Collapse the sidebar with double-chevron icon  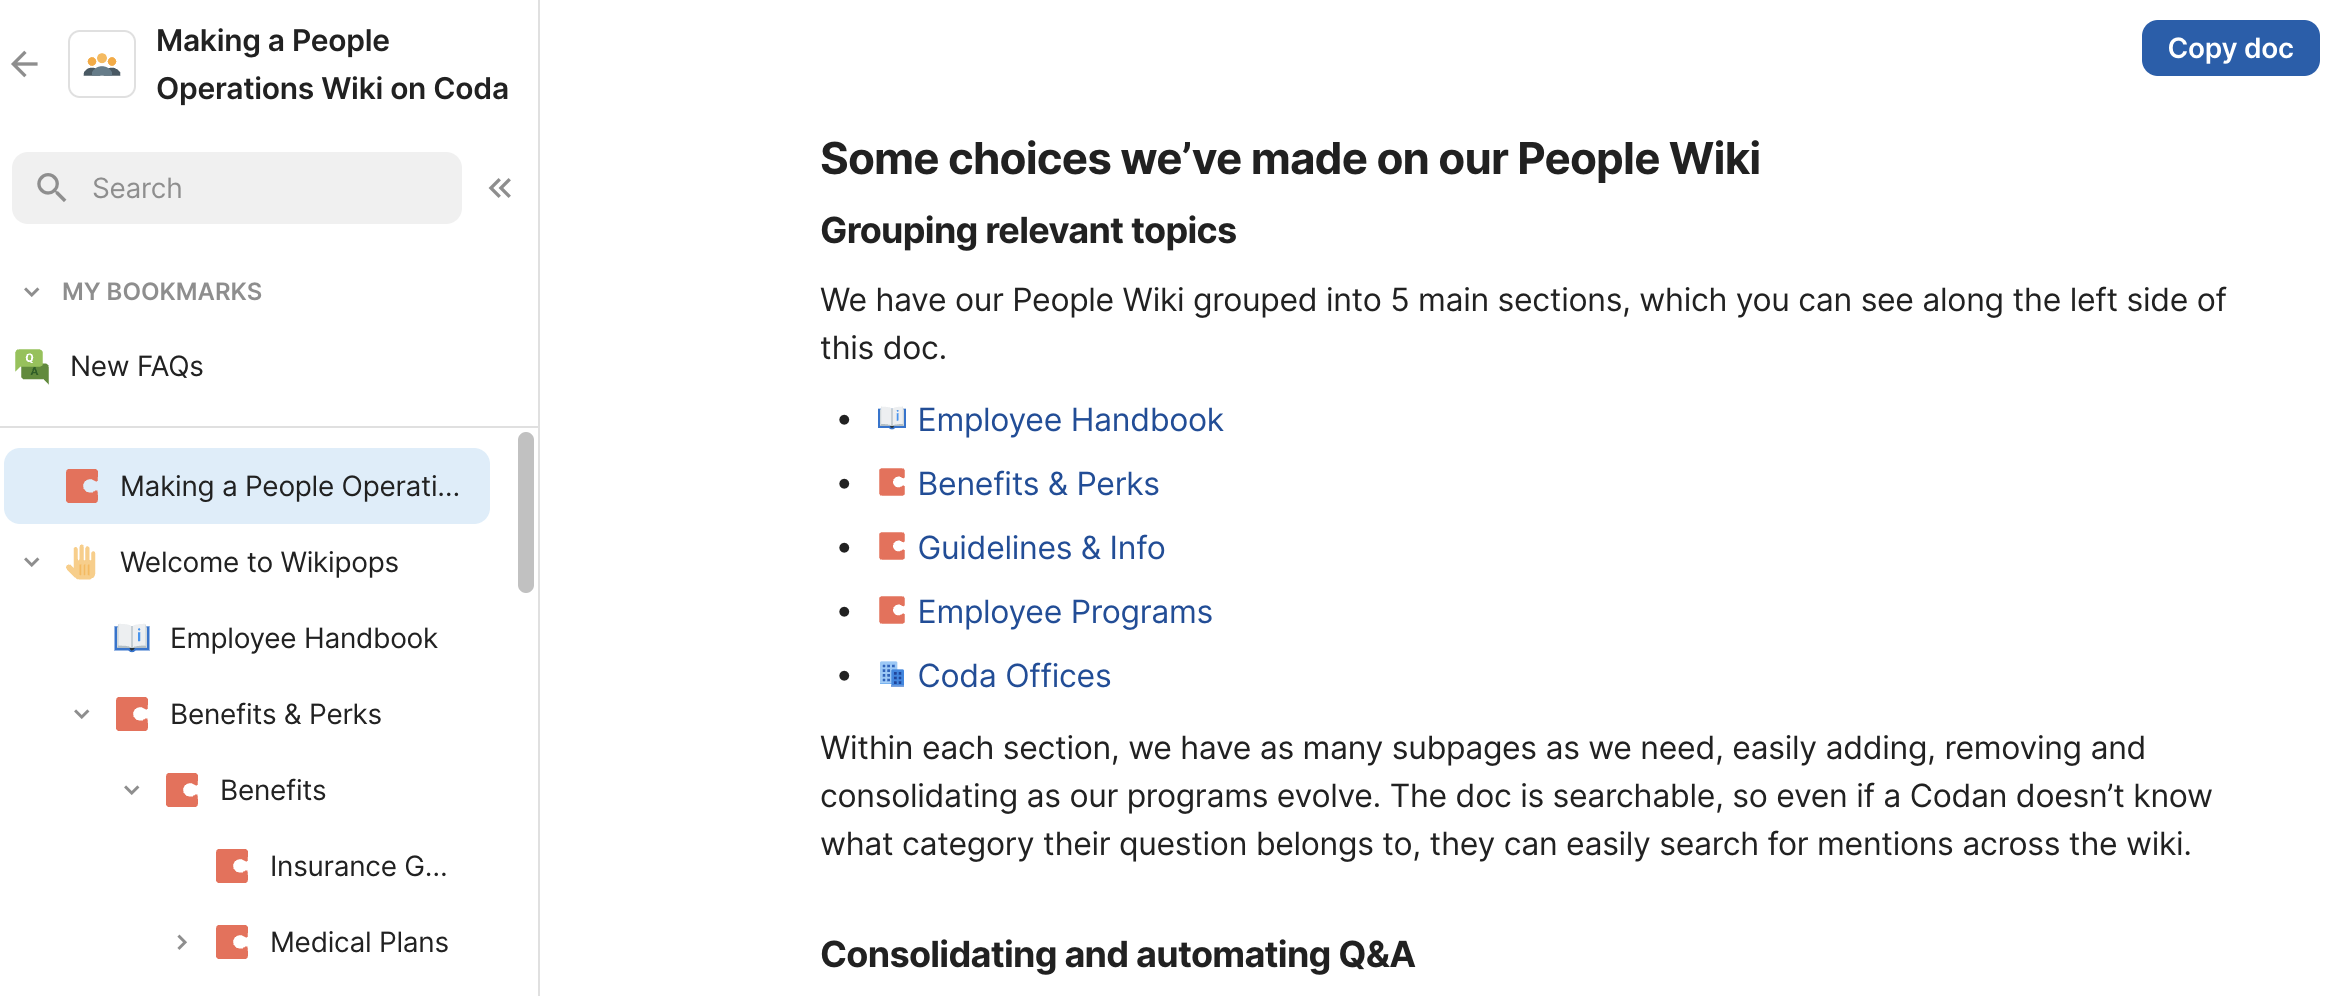(x=500, y=188)
